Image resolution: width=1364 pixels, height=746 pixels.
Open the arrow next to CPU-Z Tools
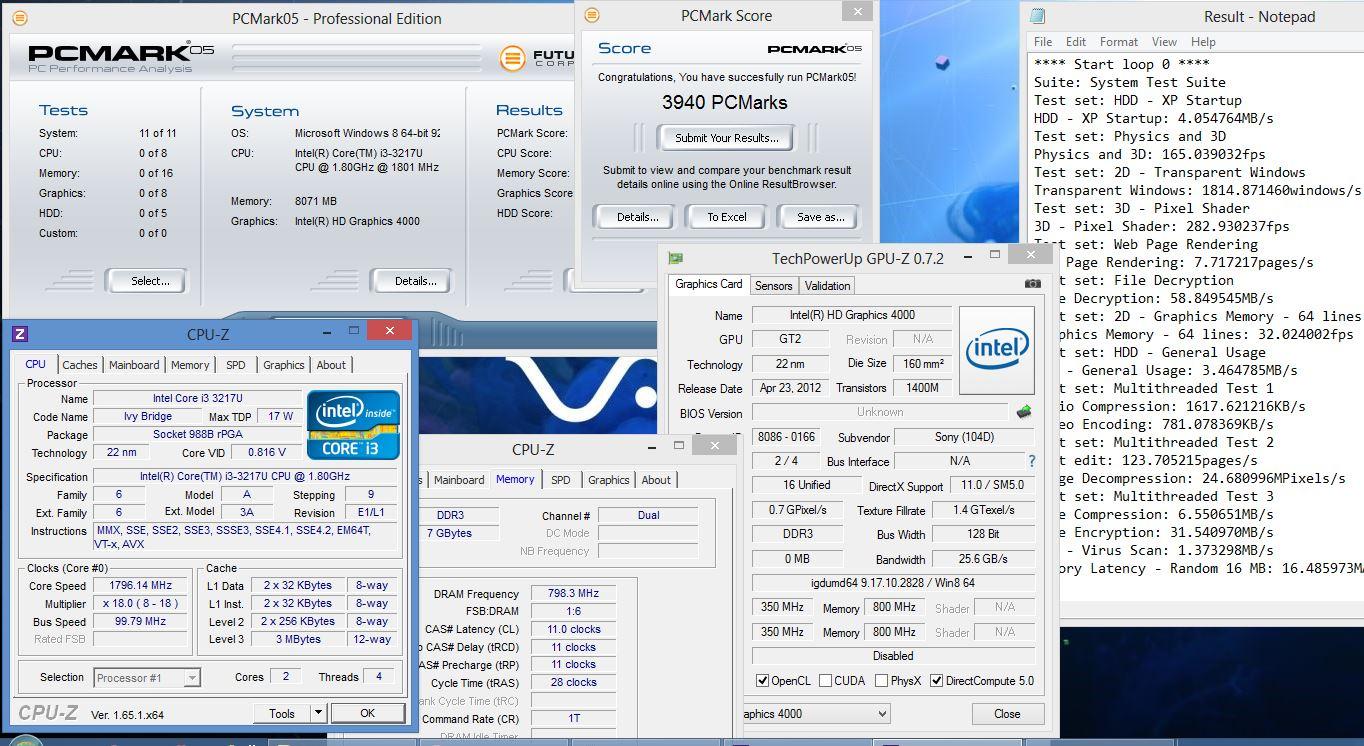tap(318, 713)
